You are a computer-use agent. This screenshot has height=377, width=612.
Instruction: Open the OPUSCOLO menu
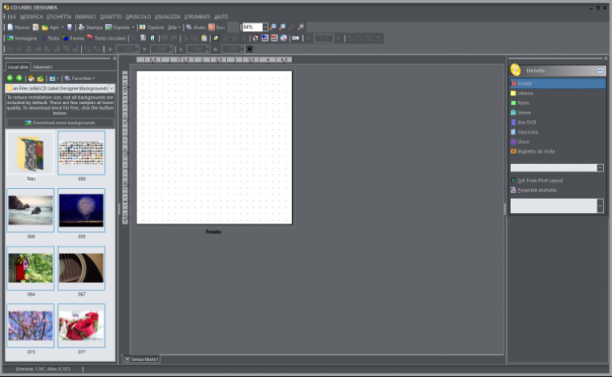[138, 17]
